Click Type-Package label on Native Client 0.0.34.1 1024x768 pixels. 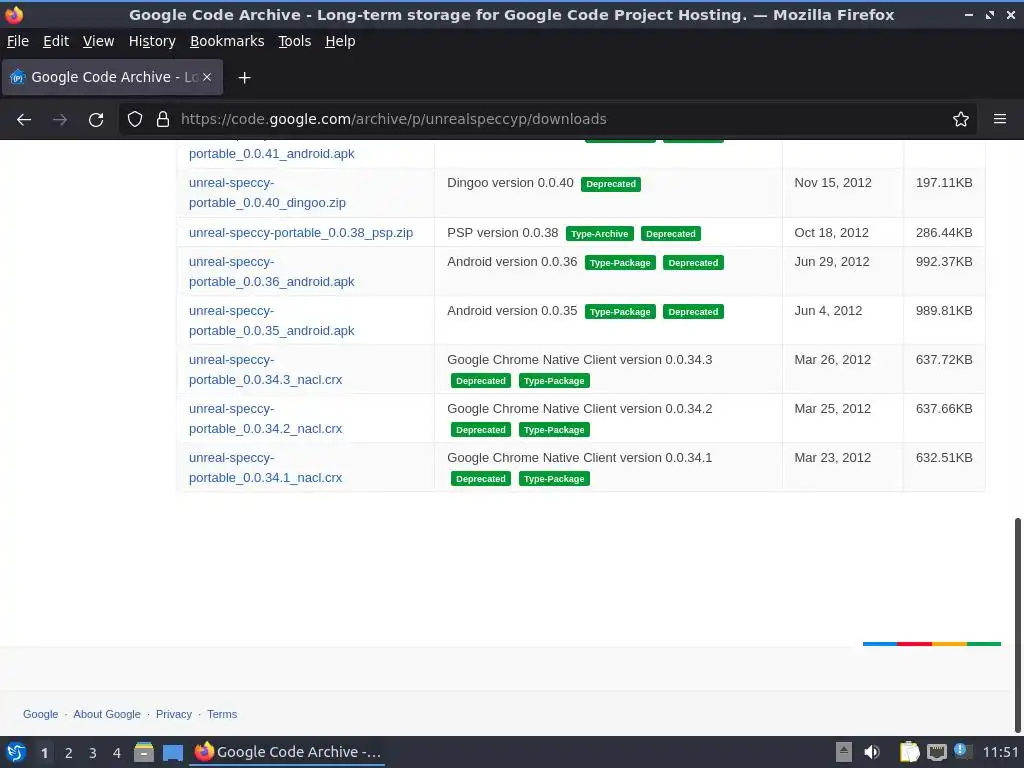(554, 479)
